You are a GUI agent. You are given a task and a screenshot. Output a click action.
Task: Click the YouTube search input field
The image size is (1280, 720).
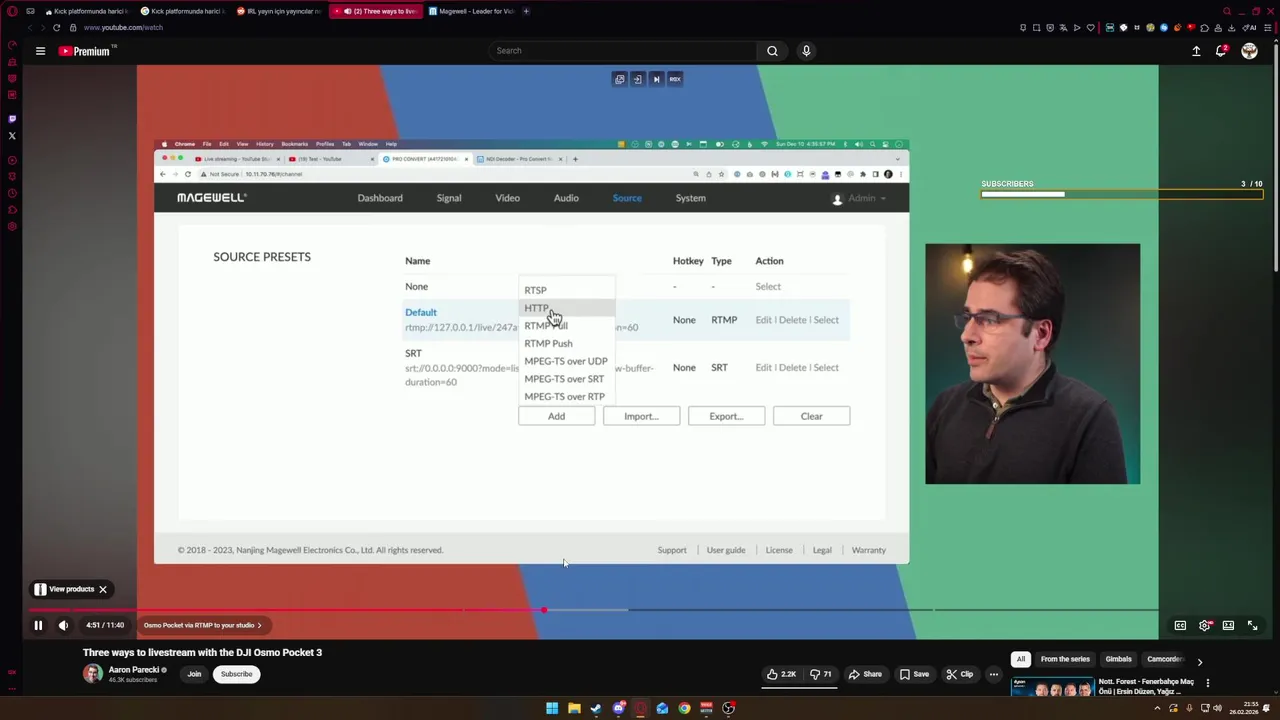point(623,51)
